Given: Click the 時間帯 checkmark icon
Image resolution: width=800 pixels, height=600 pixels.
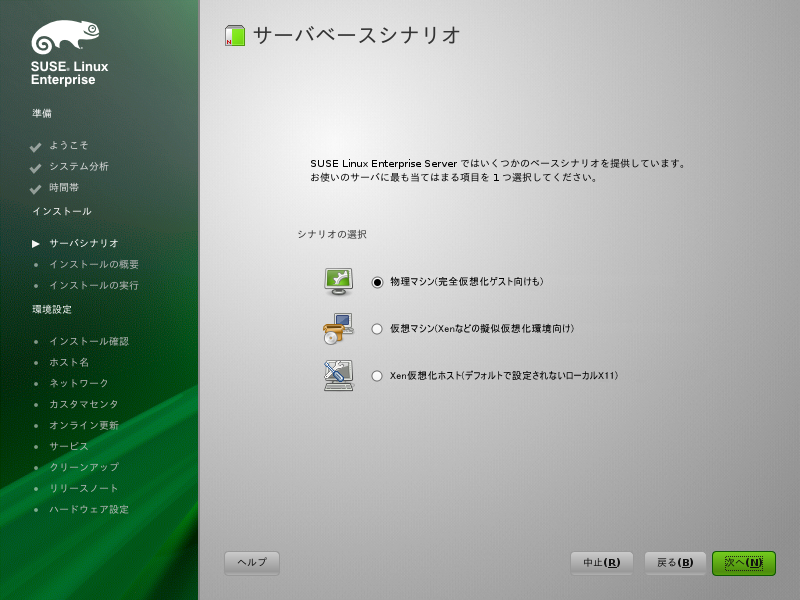Looking at the screenshot, I should pos(35,189).
